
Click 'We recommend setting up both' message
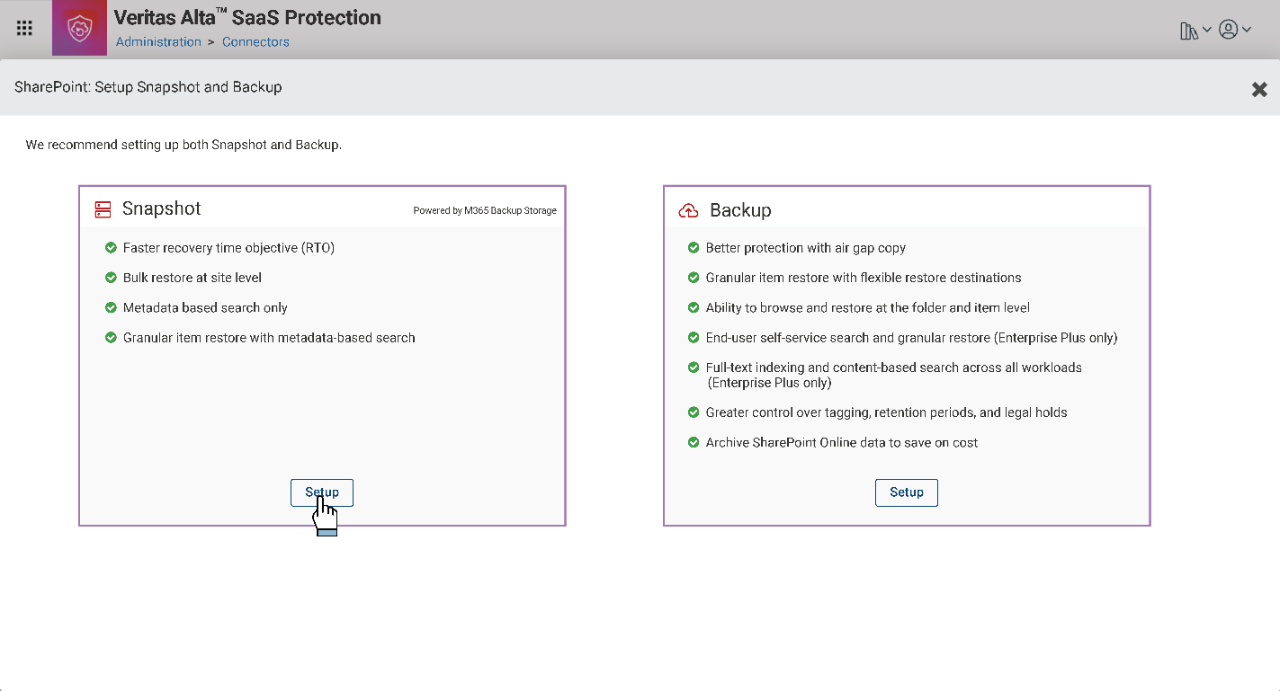coord(184,145)
